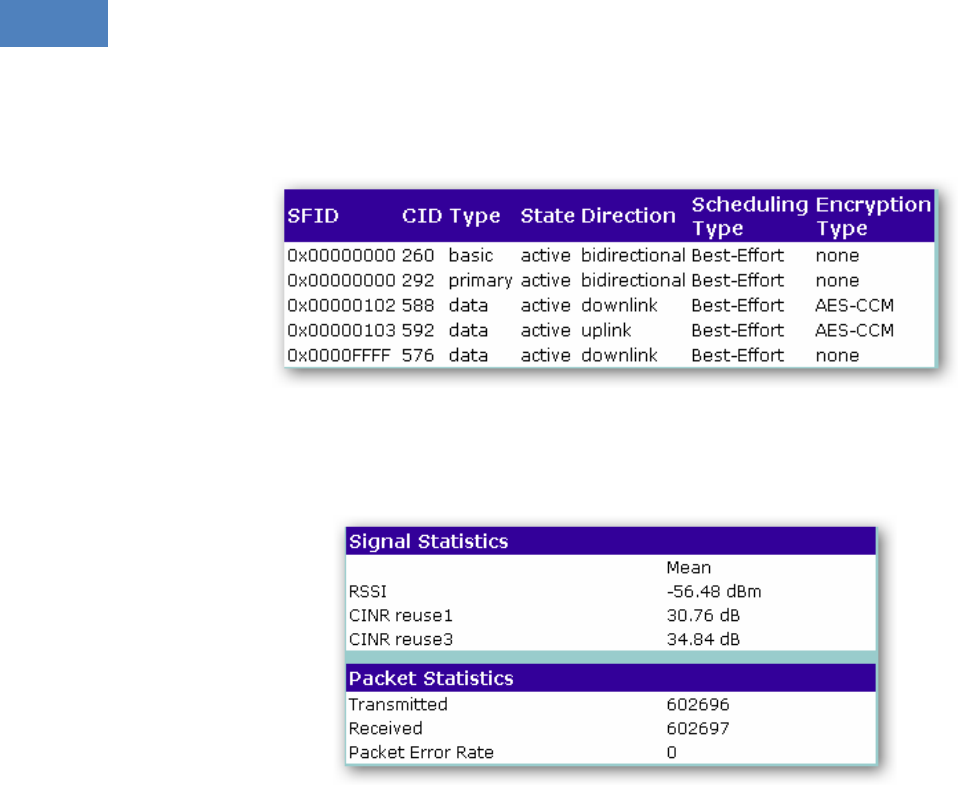
Task: Select SFID 0x00000102 cell
Action: [341, 305]
